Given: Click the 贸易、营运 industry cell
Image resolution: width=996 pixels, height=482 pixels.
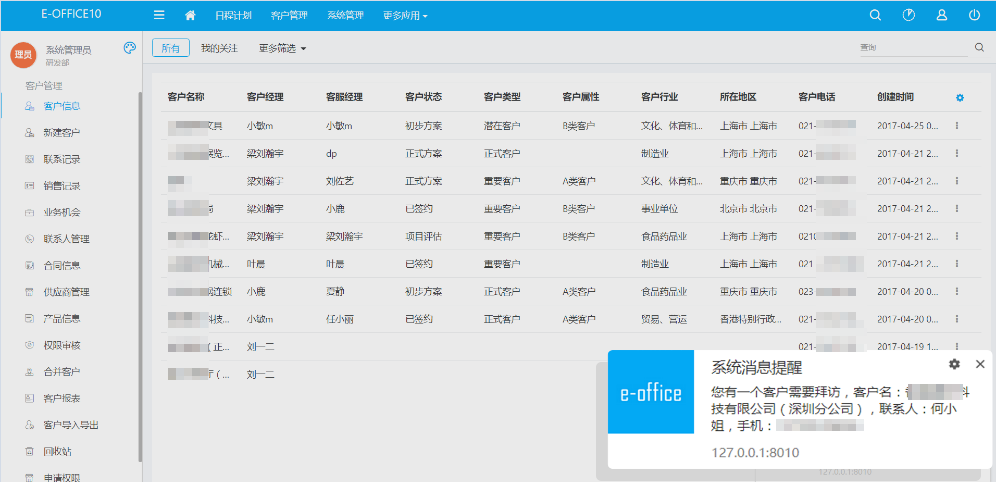Looking at the screenshot, I should pos(664,319).
